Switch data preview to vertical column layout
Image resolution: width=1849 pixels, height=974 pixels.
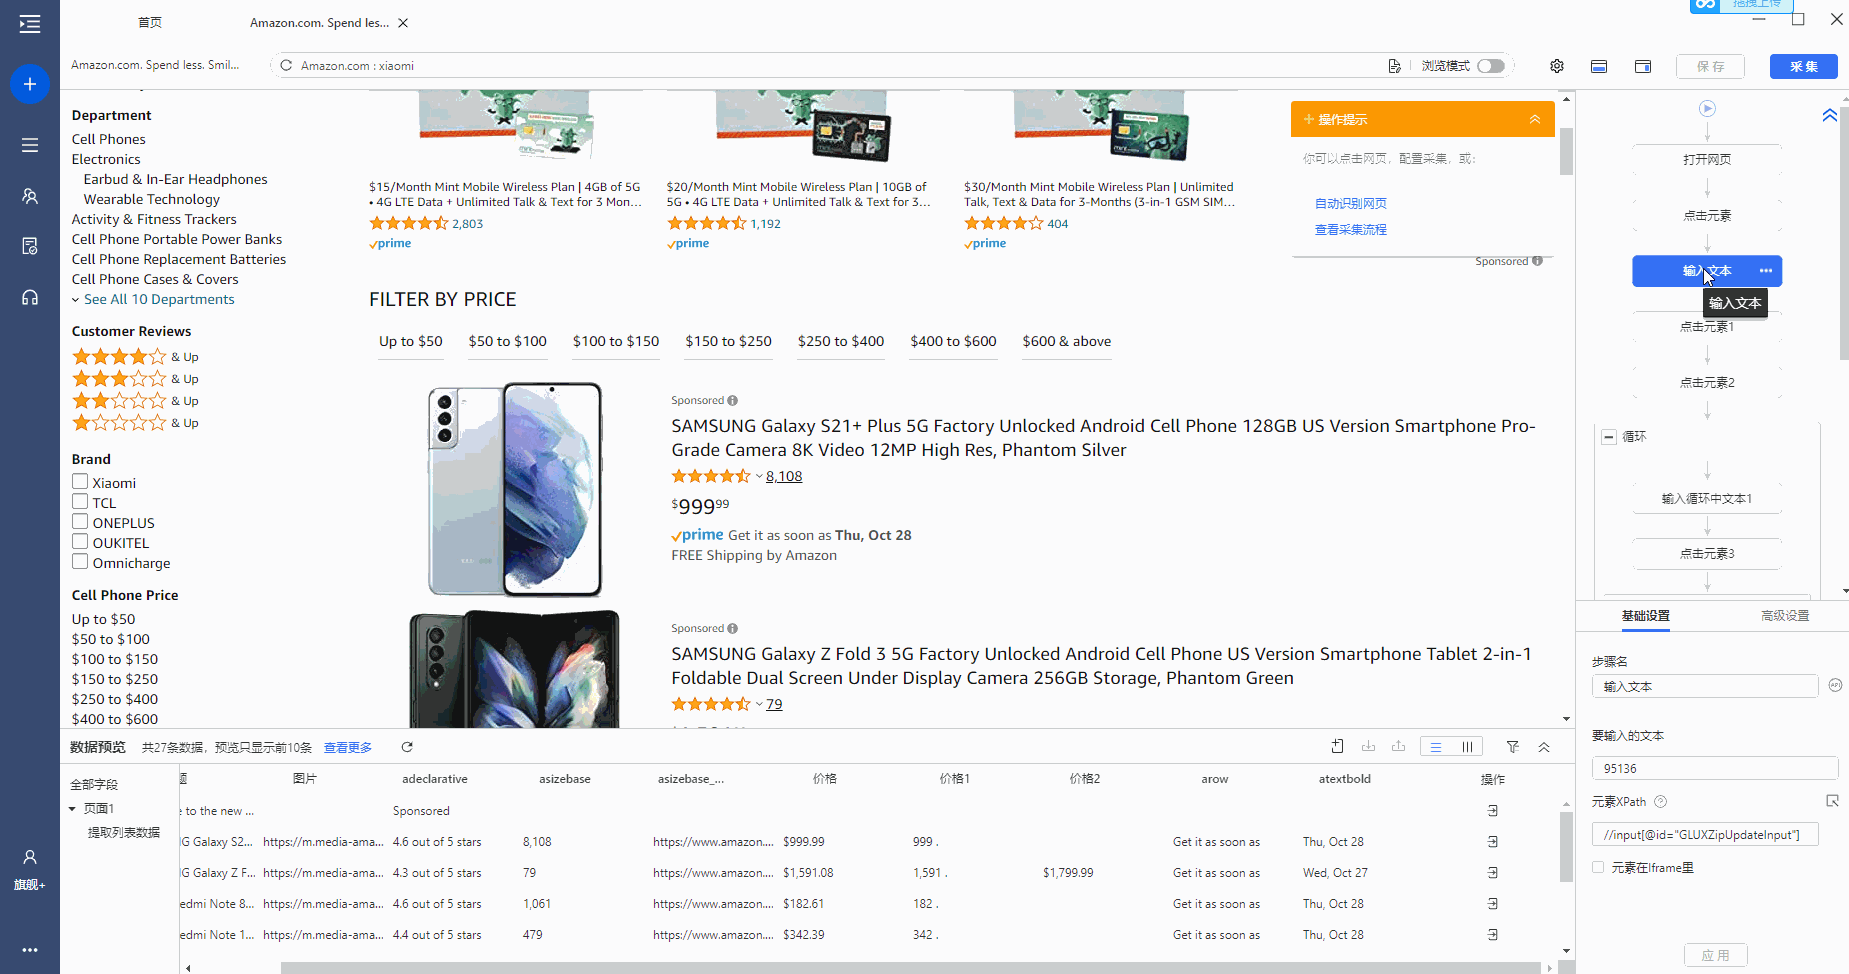tap(1467, 747)
